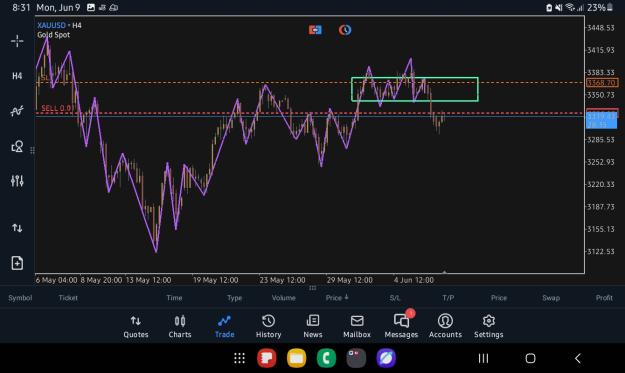Screen dimensions: 625x373
Task: Tap the red-blue one-click trading icon
Action: 315,30
